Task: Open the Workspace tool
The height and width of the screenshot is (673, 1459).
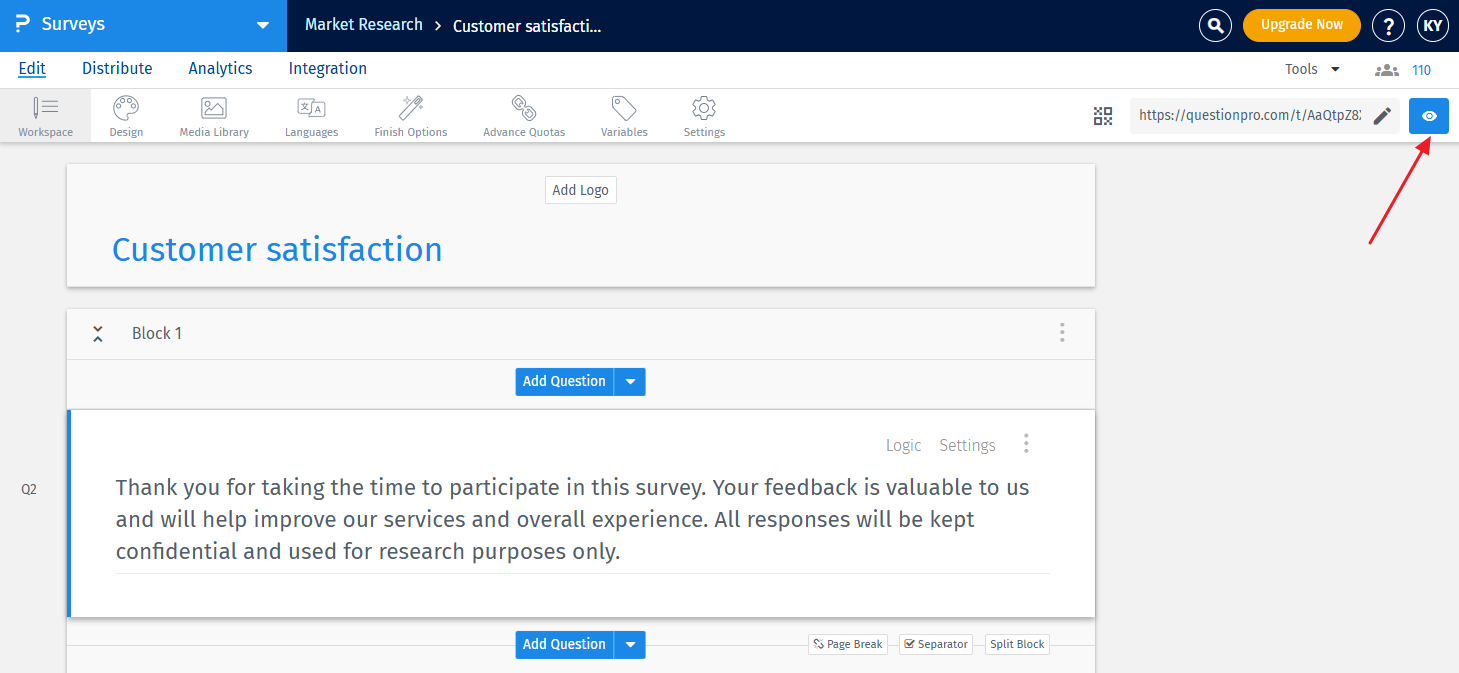Action: click(x=45, y=116)
